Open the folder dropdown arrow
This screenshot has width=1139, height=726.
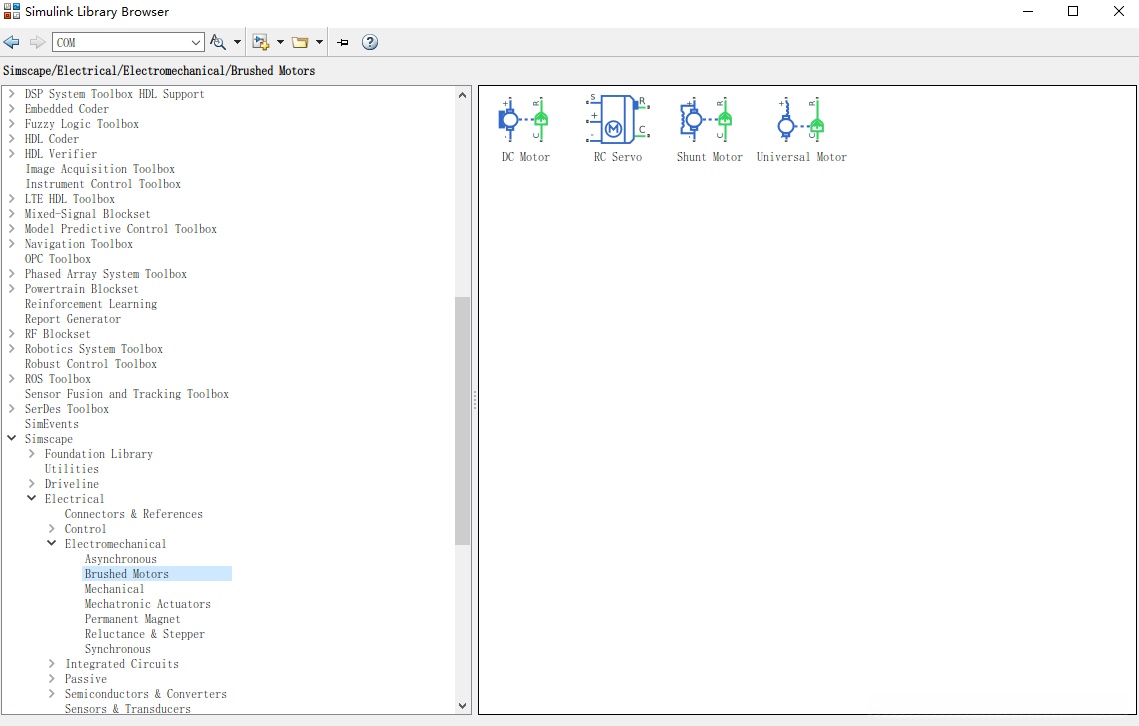pos(319,42)
